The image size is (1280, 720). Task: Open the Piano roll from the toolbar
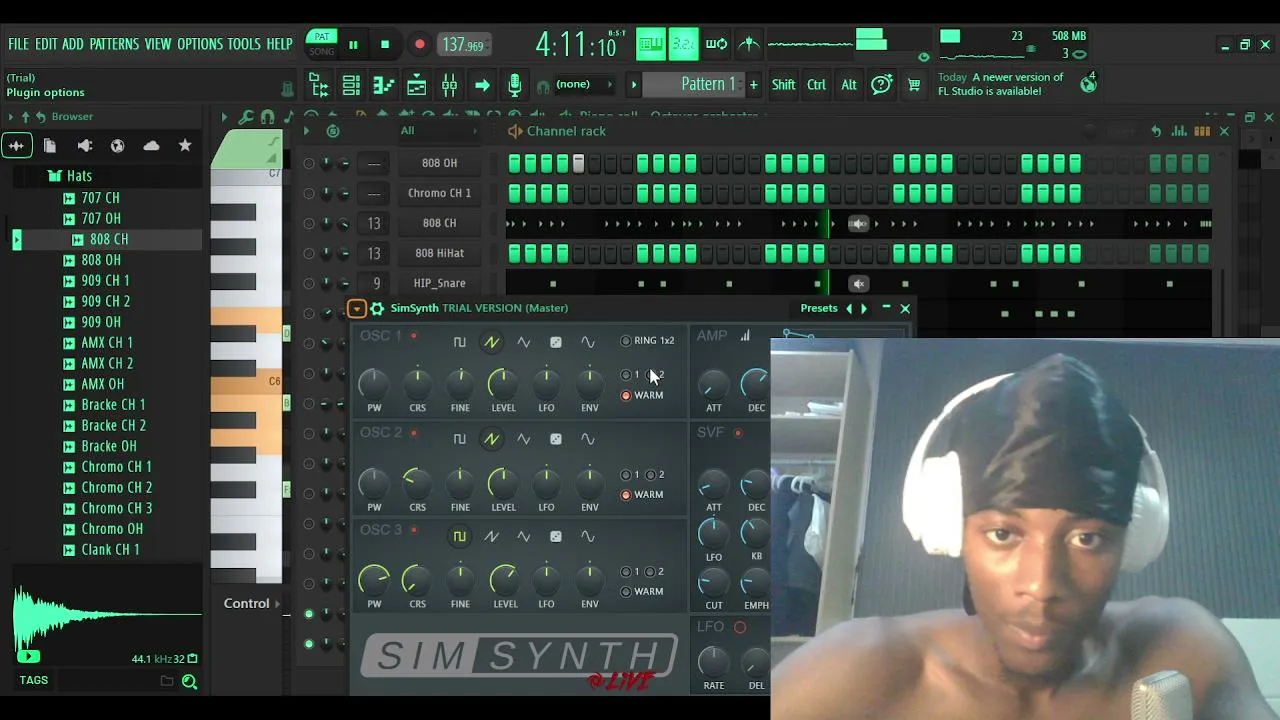(384, 85)
